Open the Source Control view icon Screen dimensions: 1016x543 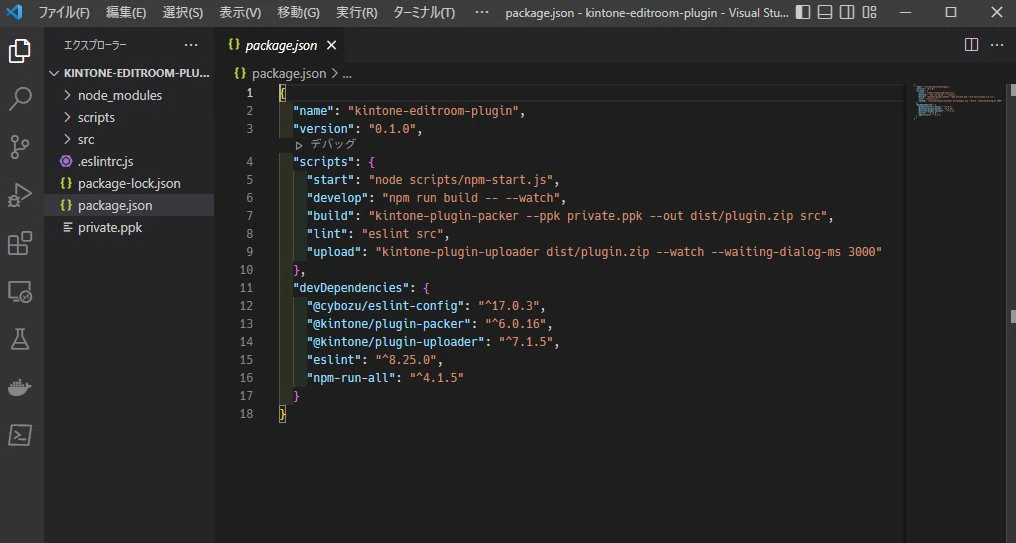click(x=19, y=147)
